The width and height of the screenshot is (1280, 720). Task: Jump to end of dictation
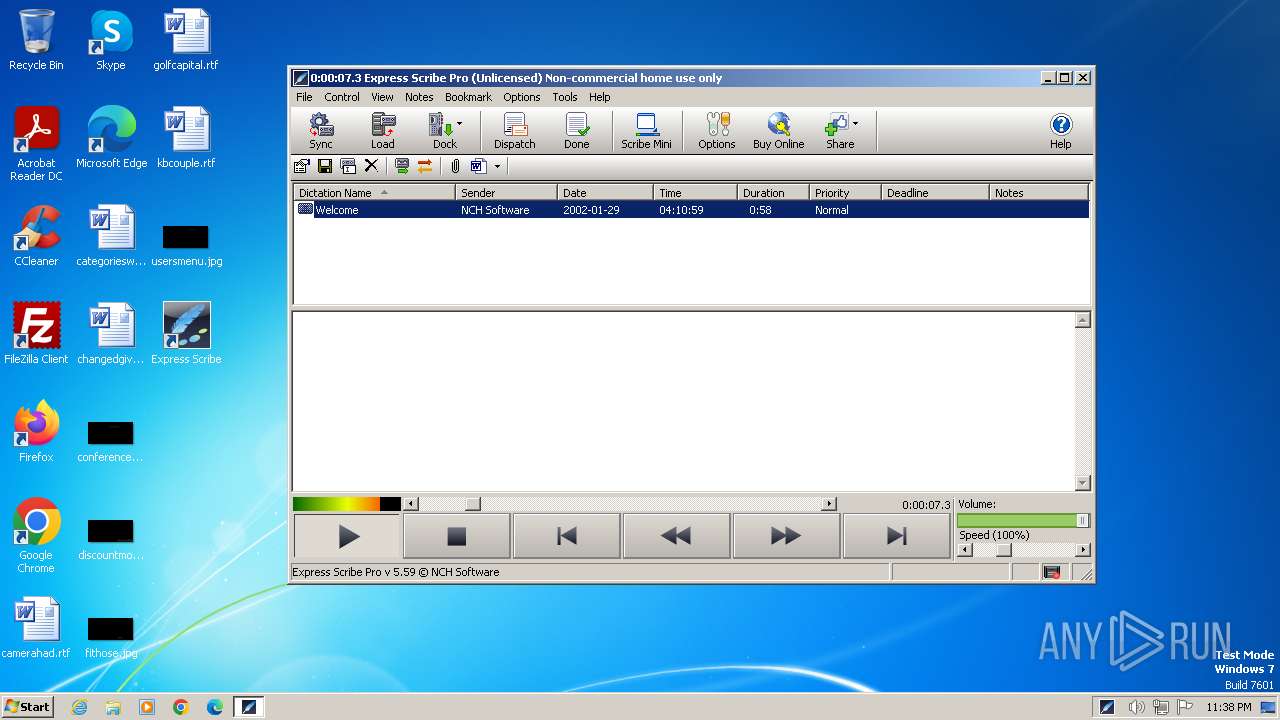pyautogui.click(x=896, y=537)
